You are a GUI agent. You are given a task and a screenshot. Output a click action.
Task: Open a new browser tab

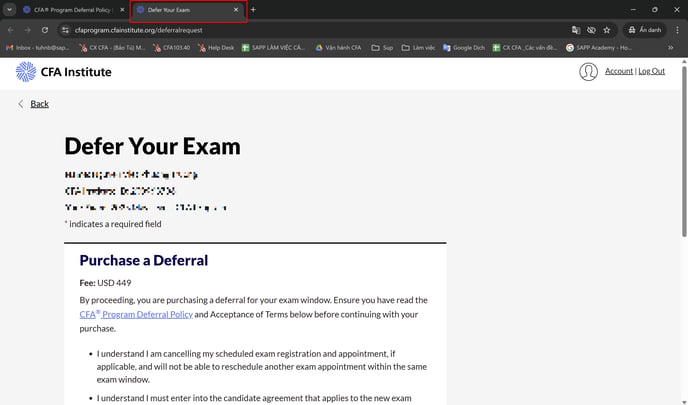[253, 10]
